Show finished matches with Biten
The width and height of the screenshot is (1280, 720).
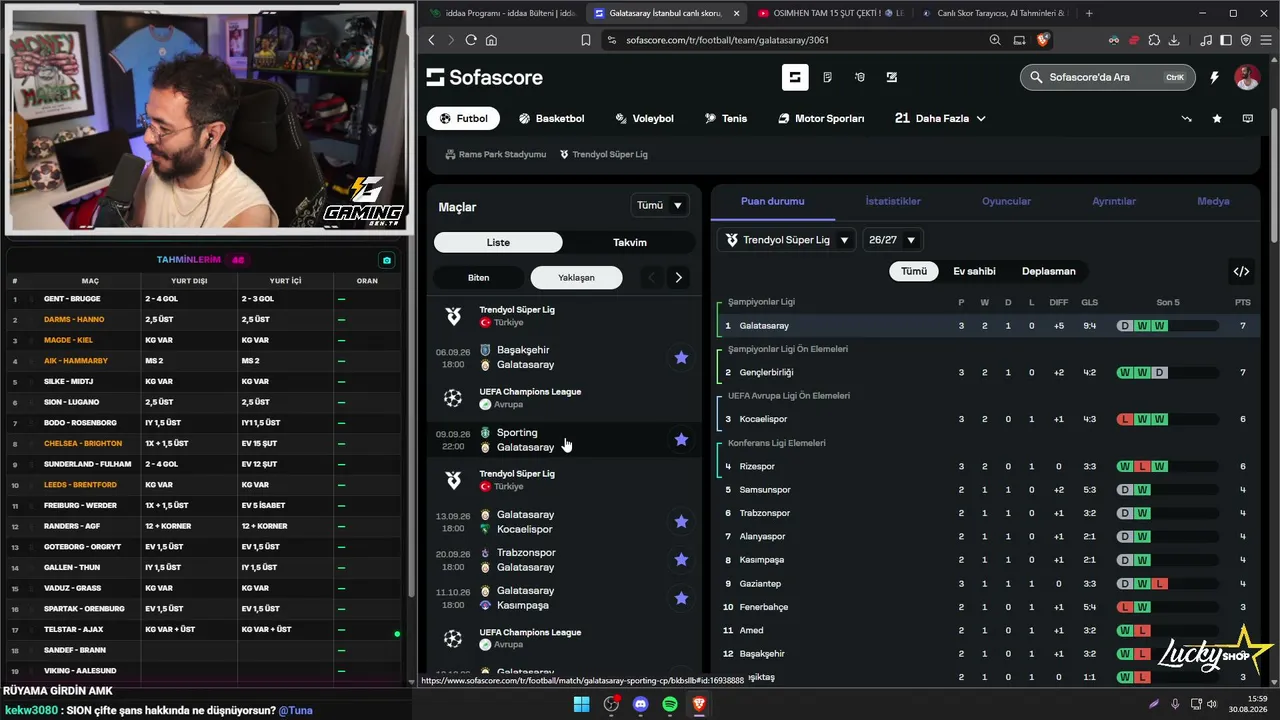tap(479, 277)
